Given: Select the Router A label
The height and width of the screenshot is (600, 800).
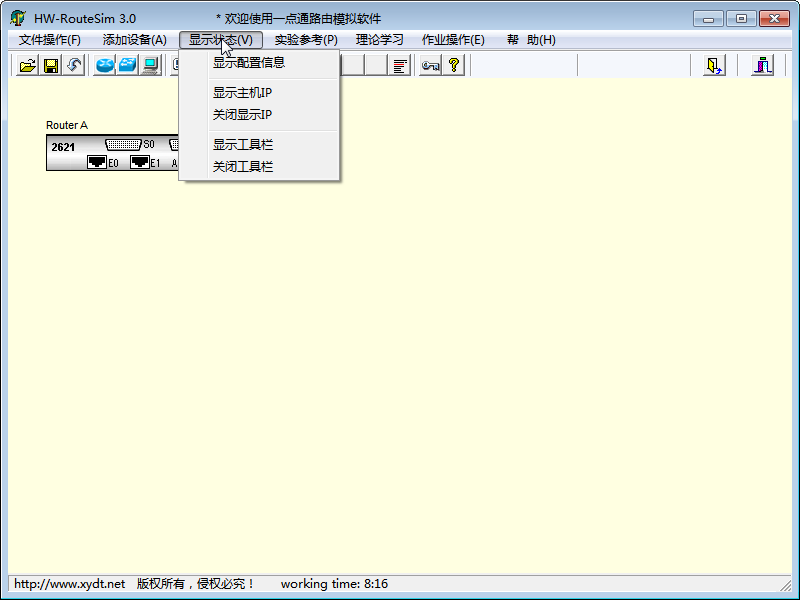Looking at the screenshot, I should click(67, 125).
